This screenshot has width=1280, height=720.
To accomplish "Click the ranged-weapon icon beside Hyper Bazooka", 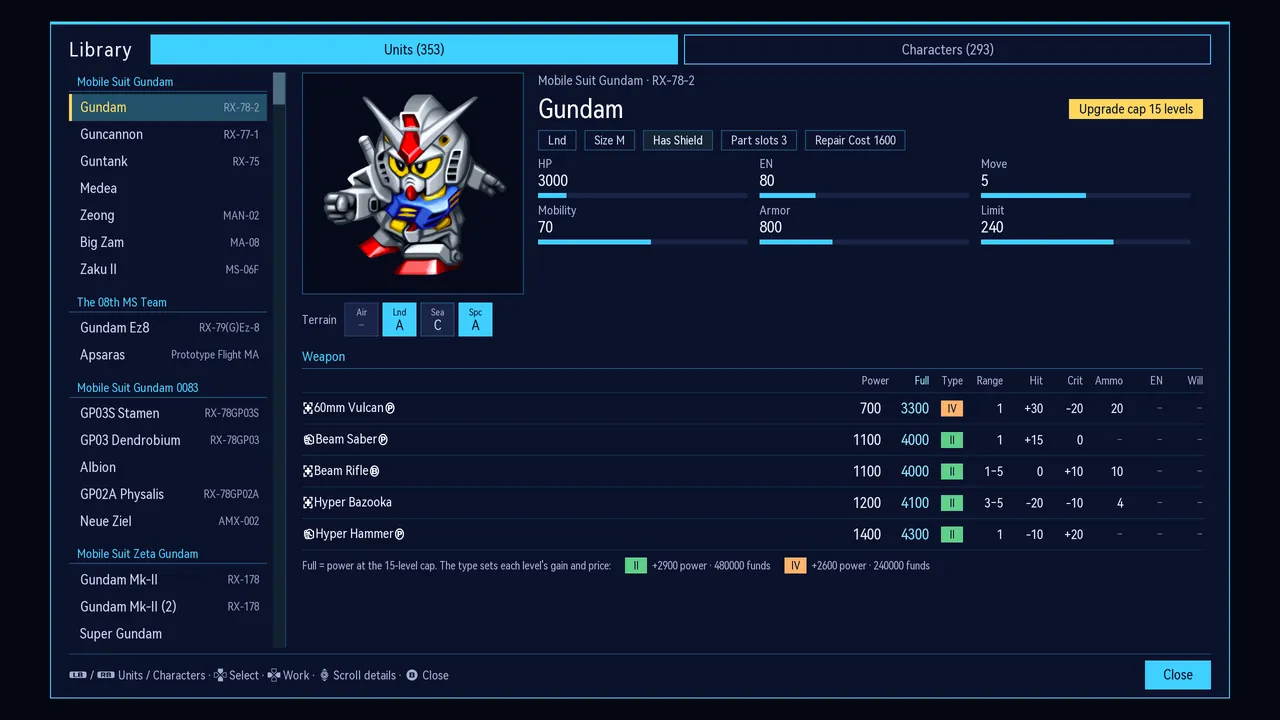I will point(308,503).
